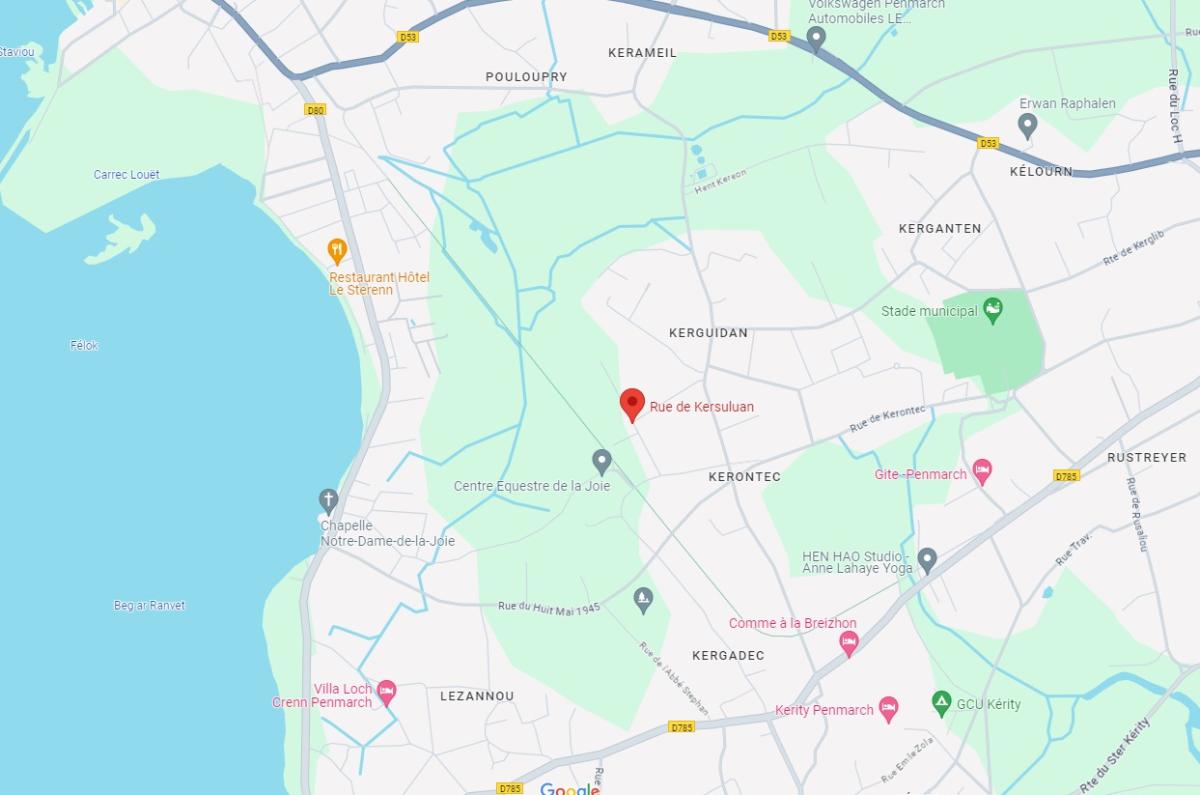Open the Gîte Penmarch lodging icon

click(x=982, y=472)
